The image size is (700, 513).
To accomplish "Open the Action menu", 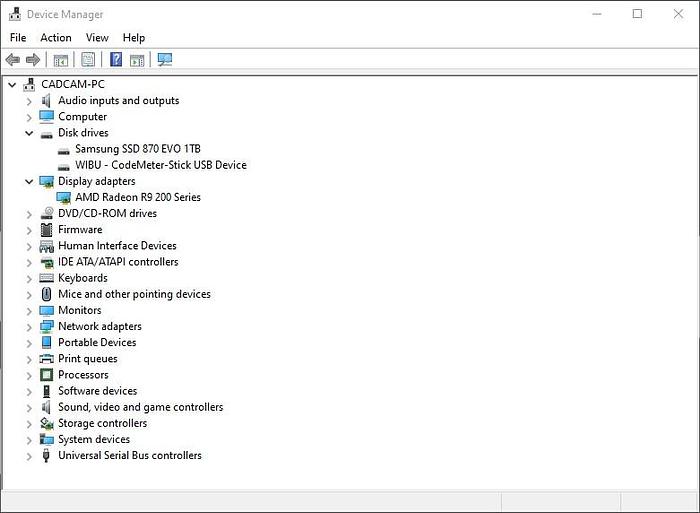I will pyautogui.click(x=56, y=38).
